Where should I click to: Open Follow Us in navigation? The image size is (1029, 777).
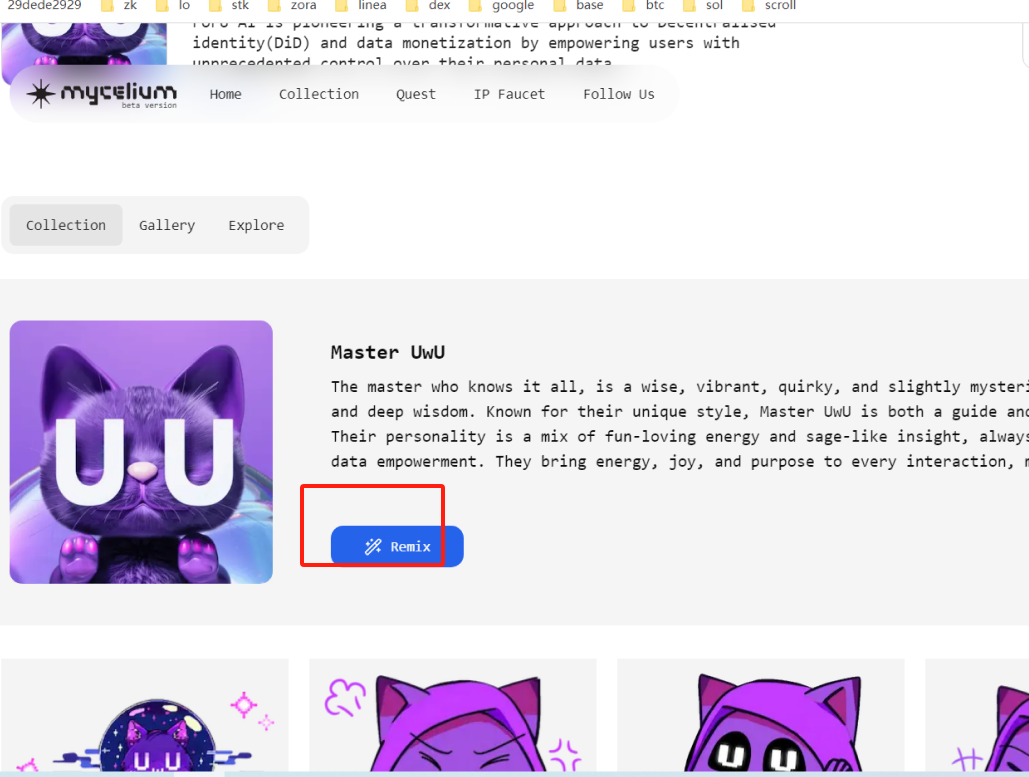coord(619,94)
